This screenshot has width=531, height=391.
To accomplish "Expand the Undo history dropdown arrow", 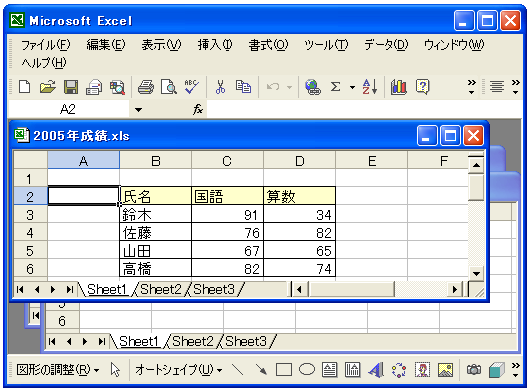I will pos(290,87).
